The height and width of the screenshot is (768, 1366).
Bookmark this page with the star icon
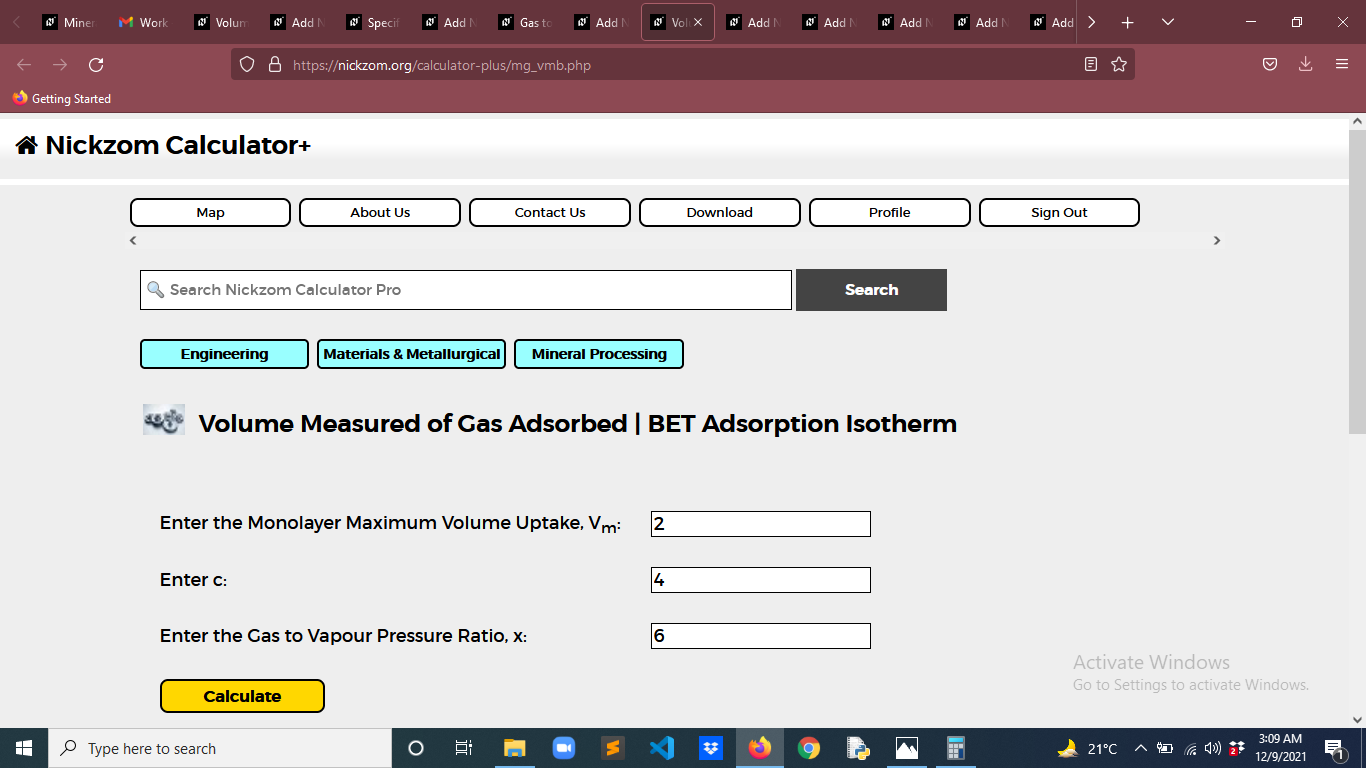click(1119, 65)
